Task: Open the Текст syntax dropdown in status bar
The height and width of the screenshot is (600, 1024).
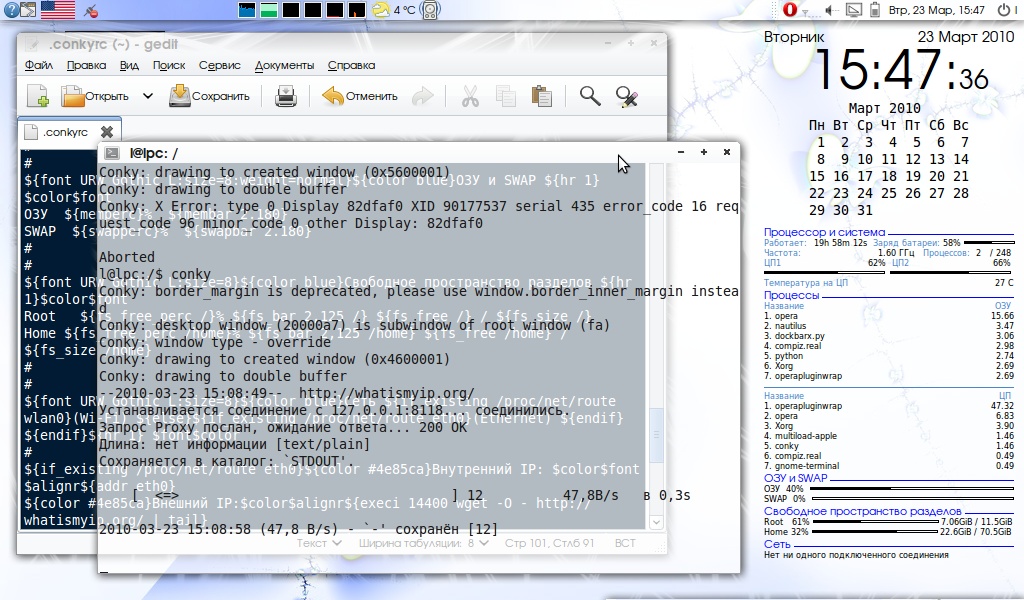Action: tap(319, 543)
